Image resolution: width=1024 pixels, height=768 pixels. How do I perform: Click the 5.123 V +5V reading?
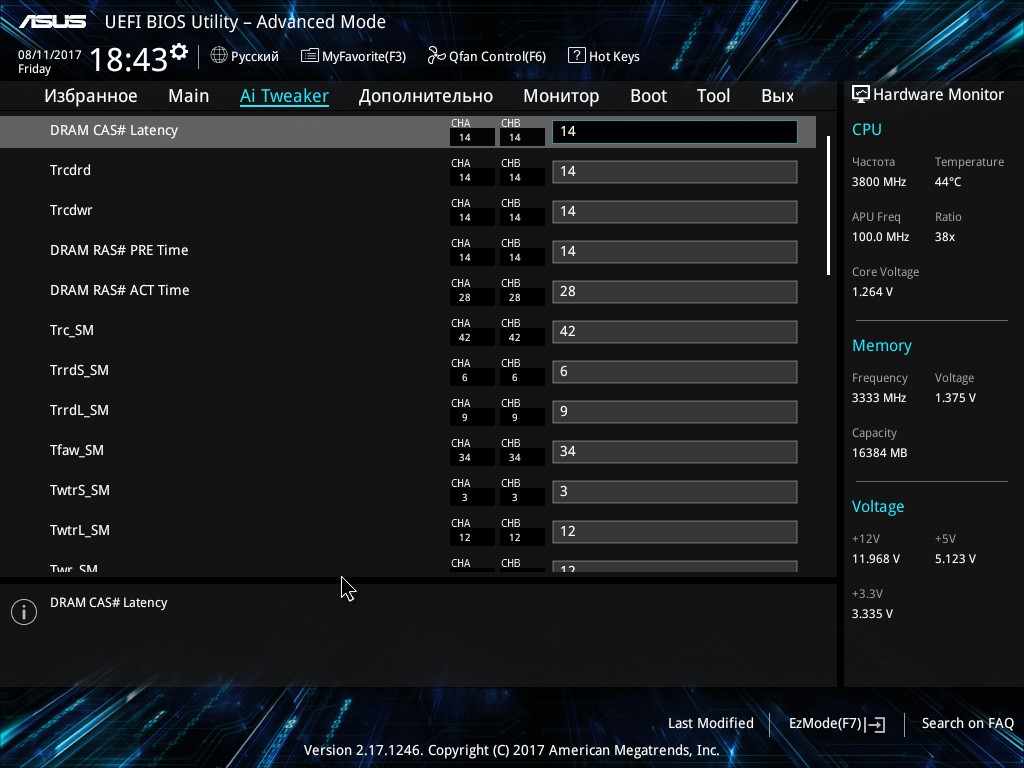pyautogui.click(x=955, y=559)
